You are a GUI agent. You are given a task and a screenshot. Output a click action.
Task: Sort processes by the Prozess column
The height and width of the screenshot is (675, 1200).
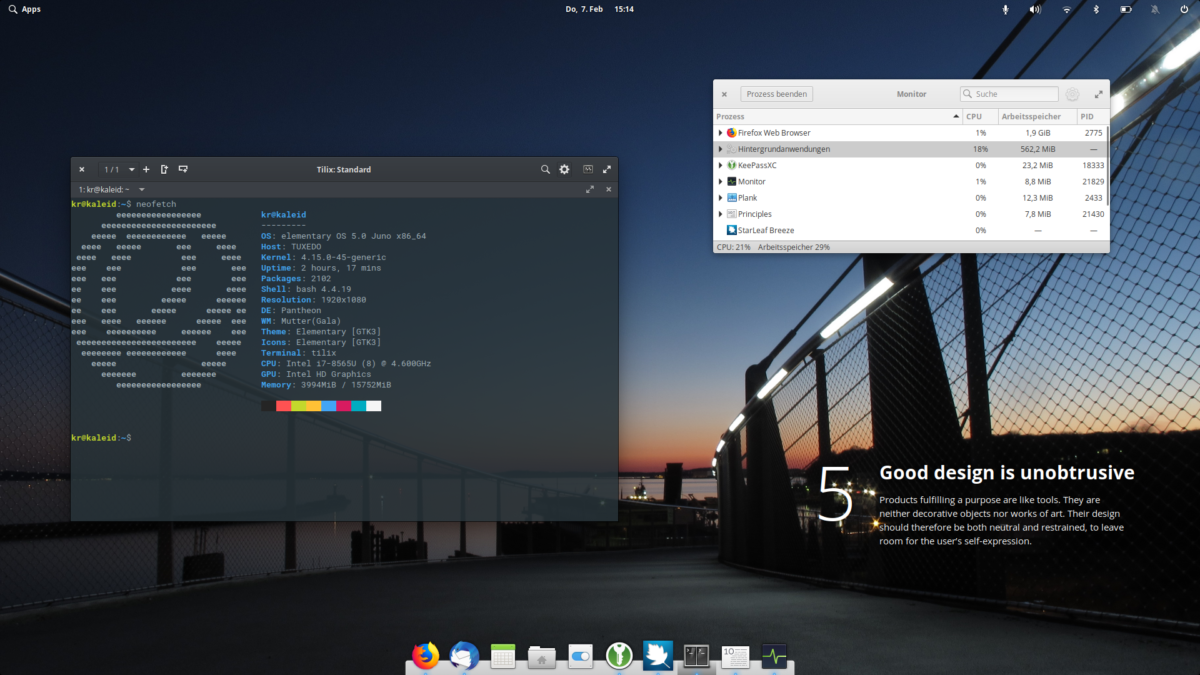tap(838, 116)
